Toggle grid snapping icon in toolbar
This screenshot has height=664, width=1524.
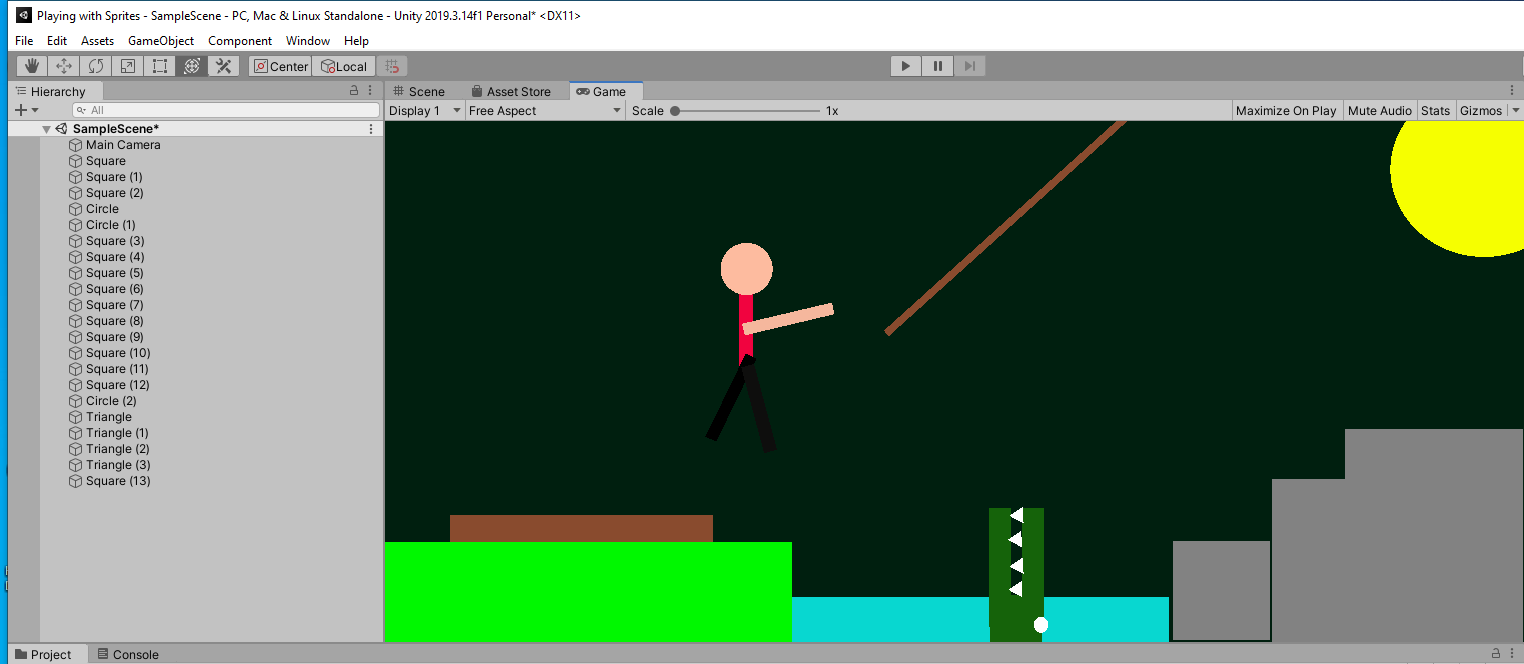pos(393,66)
